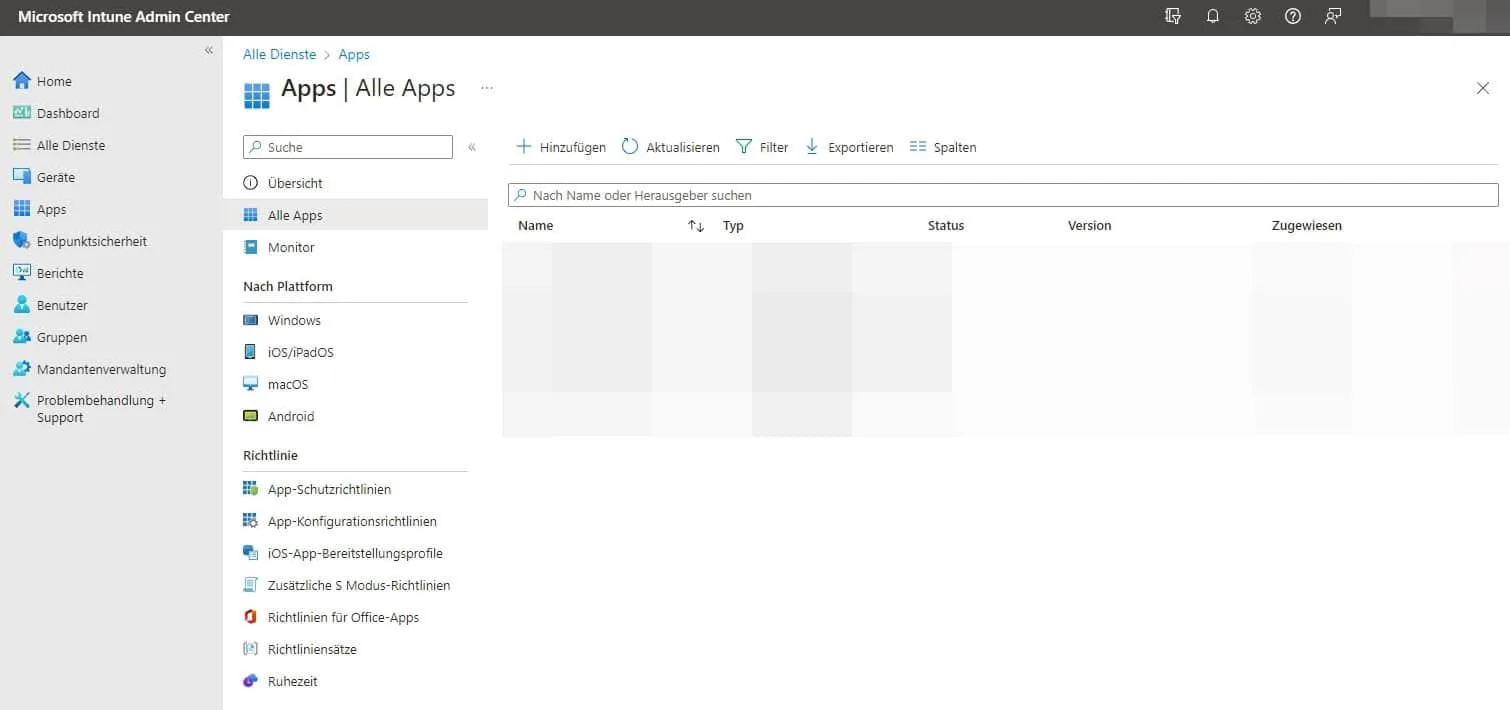Image resolution: width=1510 pixels, height=710 pixels.
Task: Open the feedback icon in header
Action: (1333, 17)
